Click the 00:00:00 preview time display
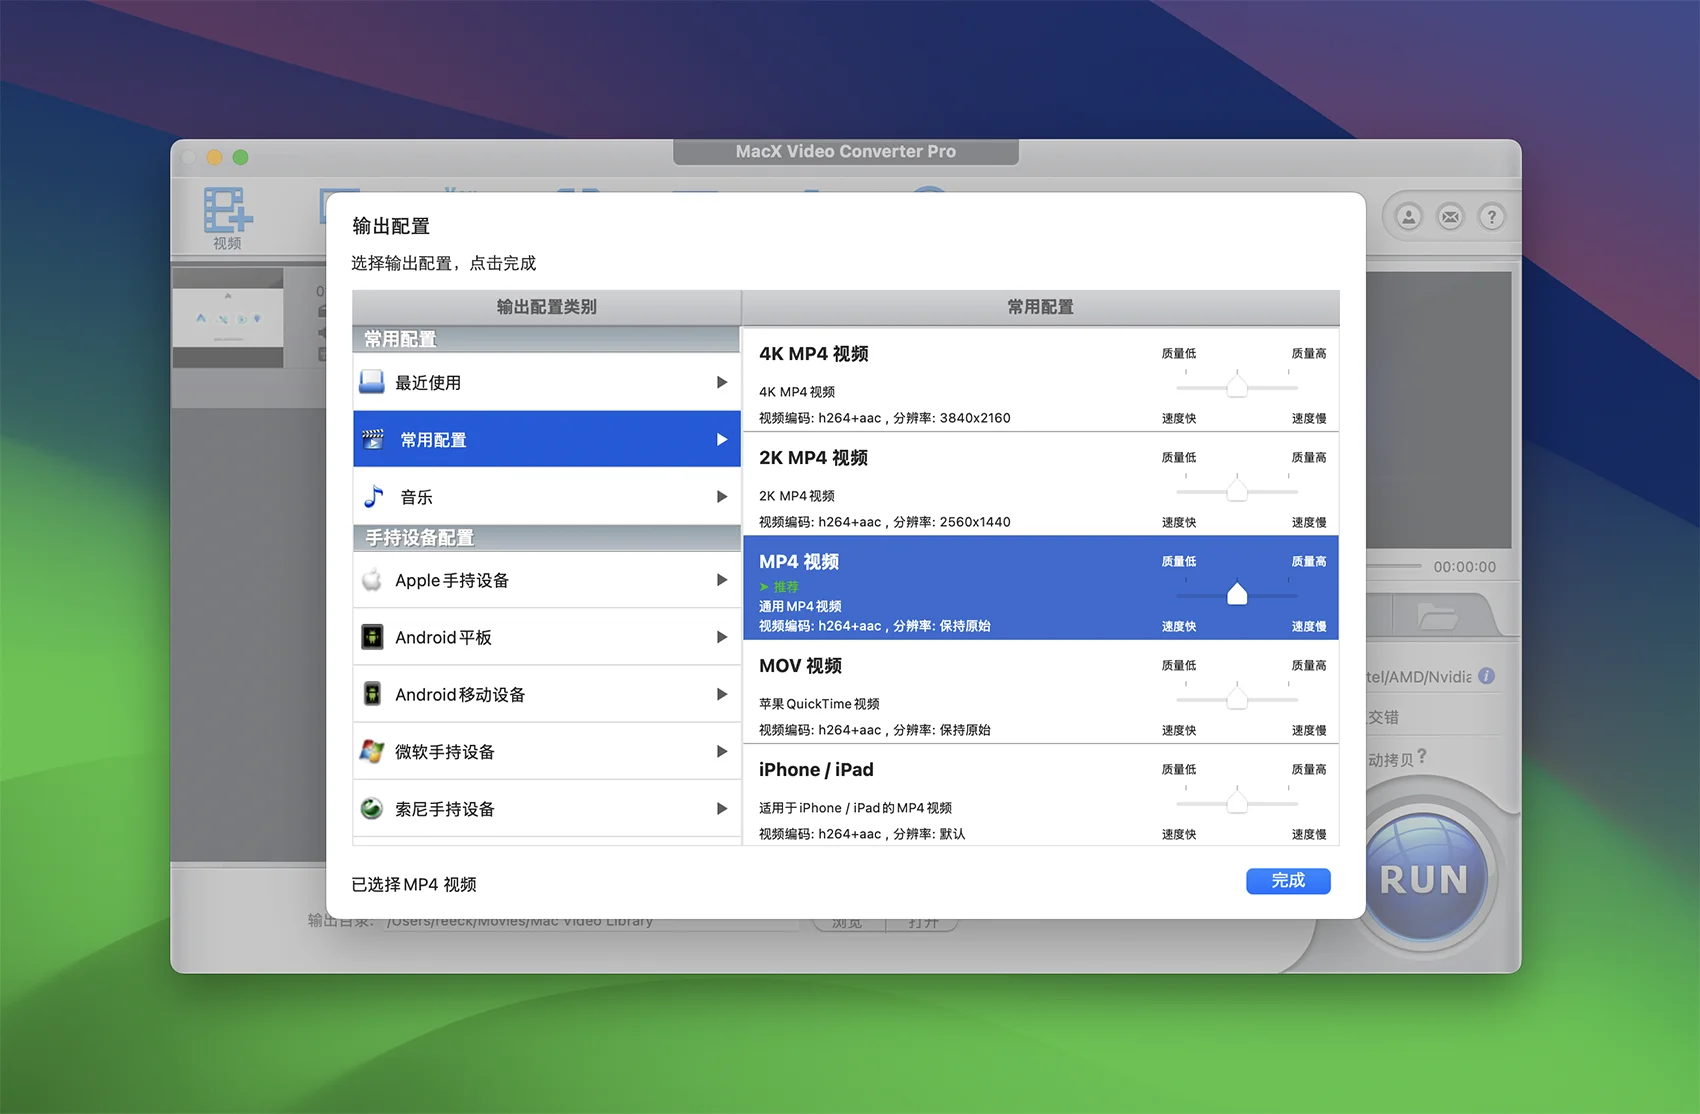The image size is (1700, 1114). click(x=1465, y=567)
